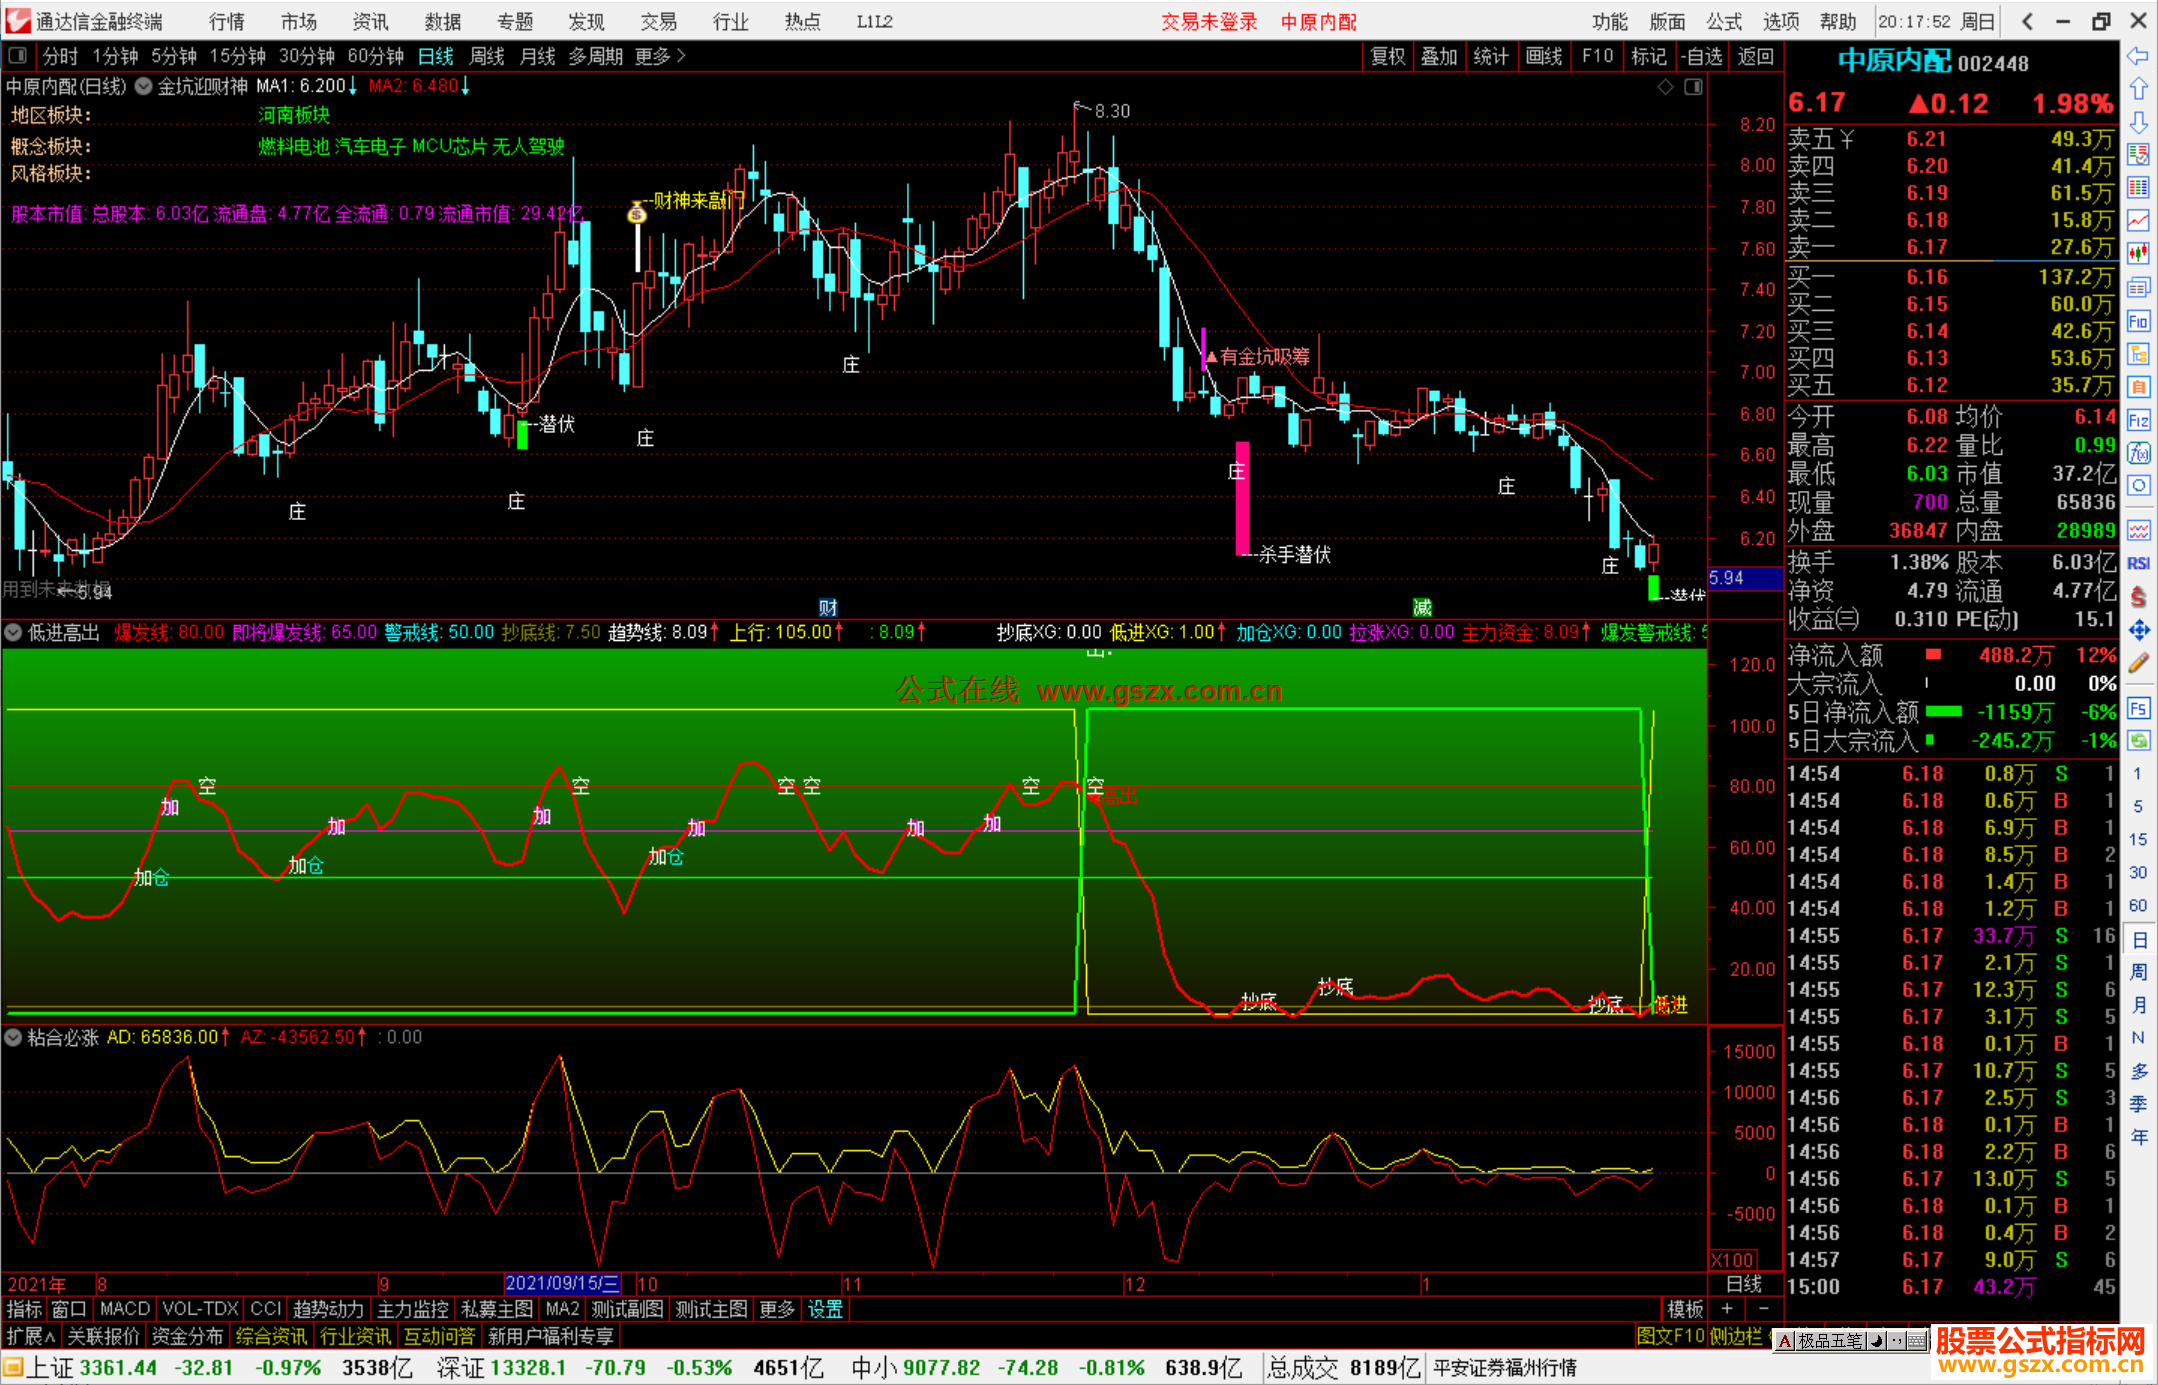Screen dimensions: 2158x1385
Task: Click the 画线 drawing button
Action: point(1544,56)
